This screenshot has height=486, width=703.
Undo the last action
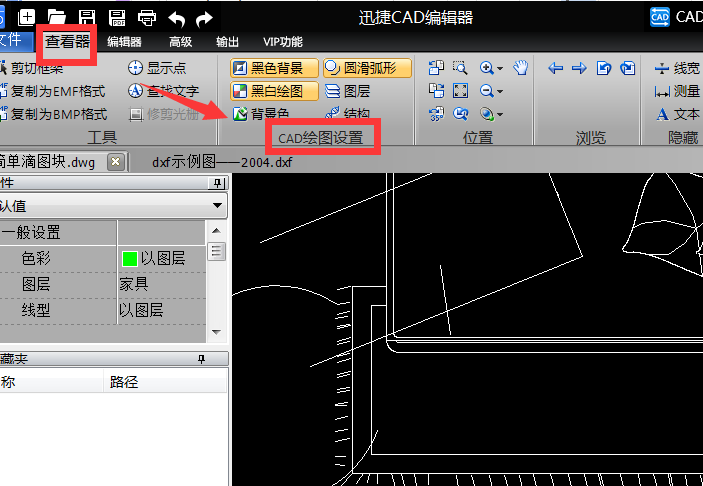coord(176,18)
